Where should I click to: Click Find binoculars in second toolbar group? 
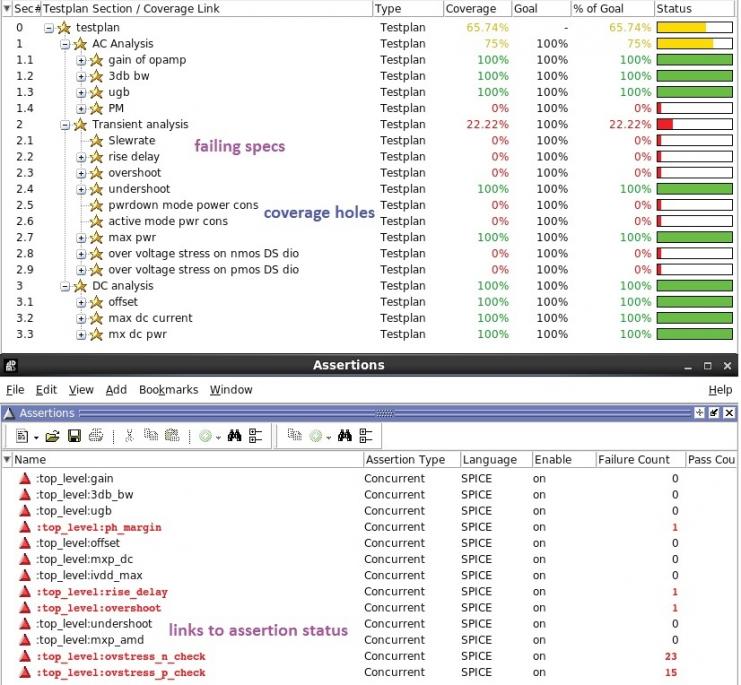click(345, 435)
